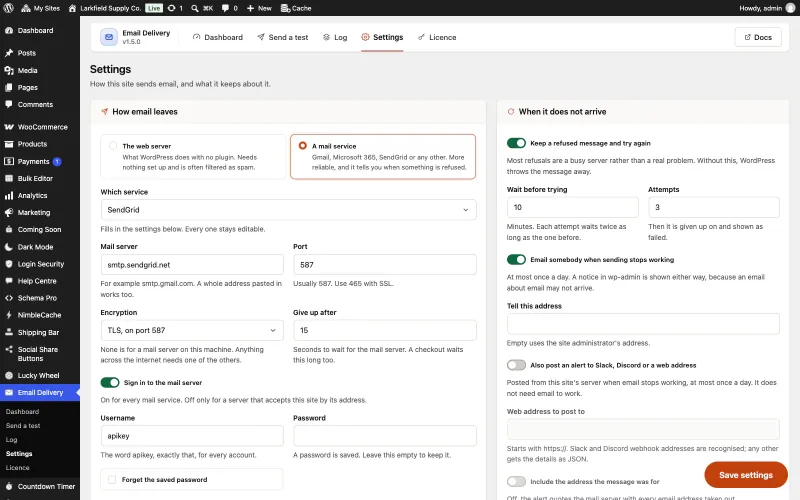Open the updates counter icon
Image resolution: width=800 pixels, height=500 pixels.
(x=175, y=8)
